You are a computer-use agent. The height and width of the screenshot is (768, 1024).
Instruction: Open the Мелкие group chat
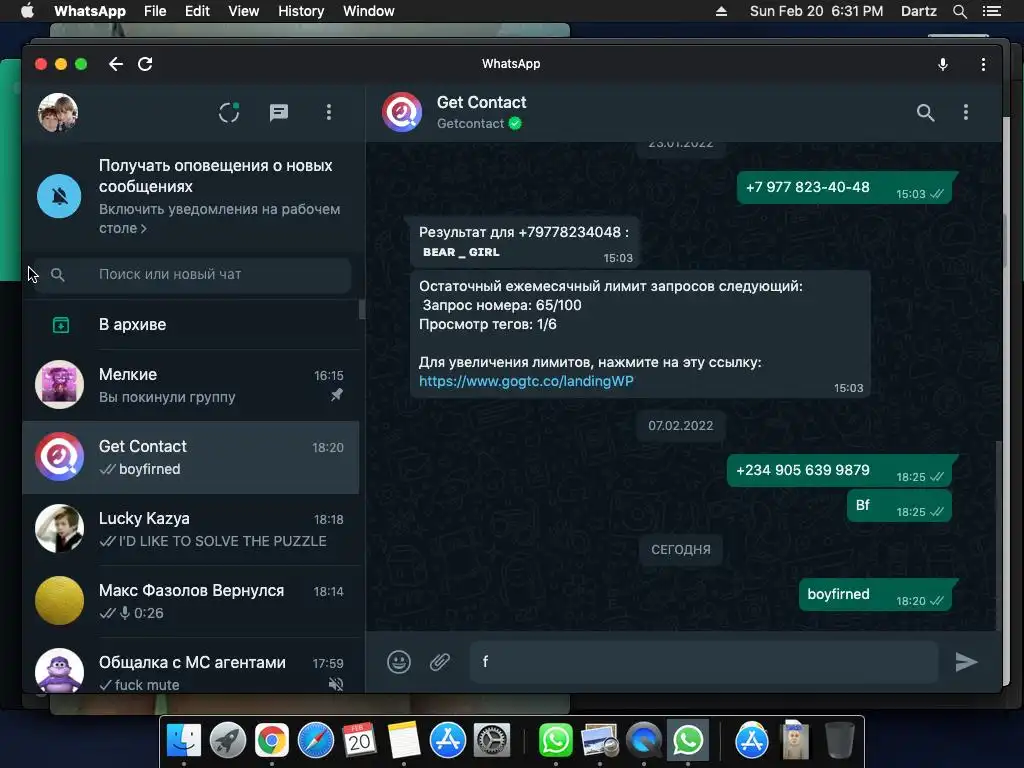coord(191,385)
